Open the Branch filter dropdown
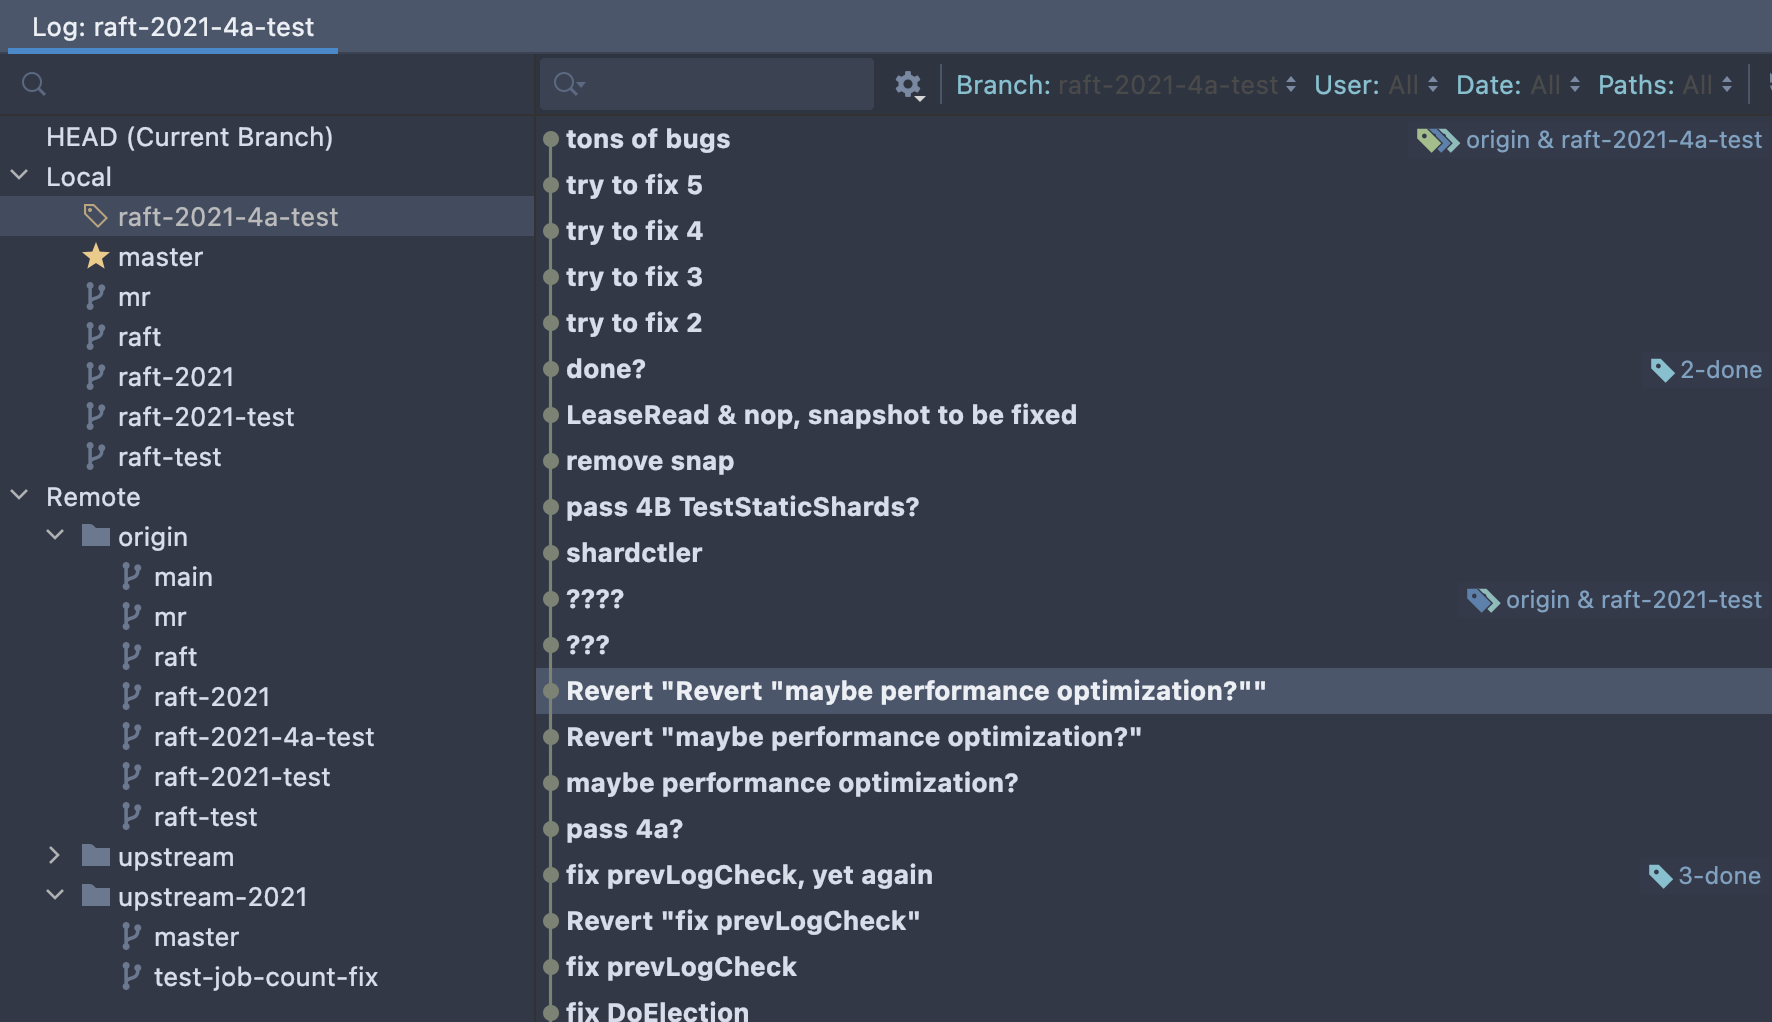Image resolution: width=1772 pixels, height=1022 pixels. tap(1125, 85)
